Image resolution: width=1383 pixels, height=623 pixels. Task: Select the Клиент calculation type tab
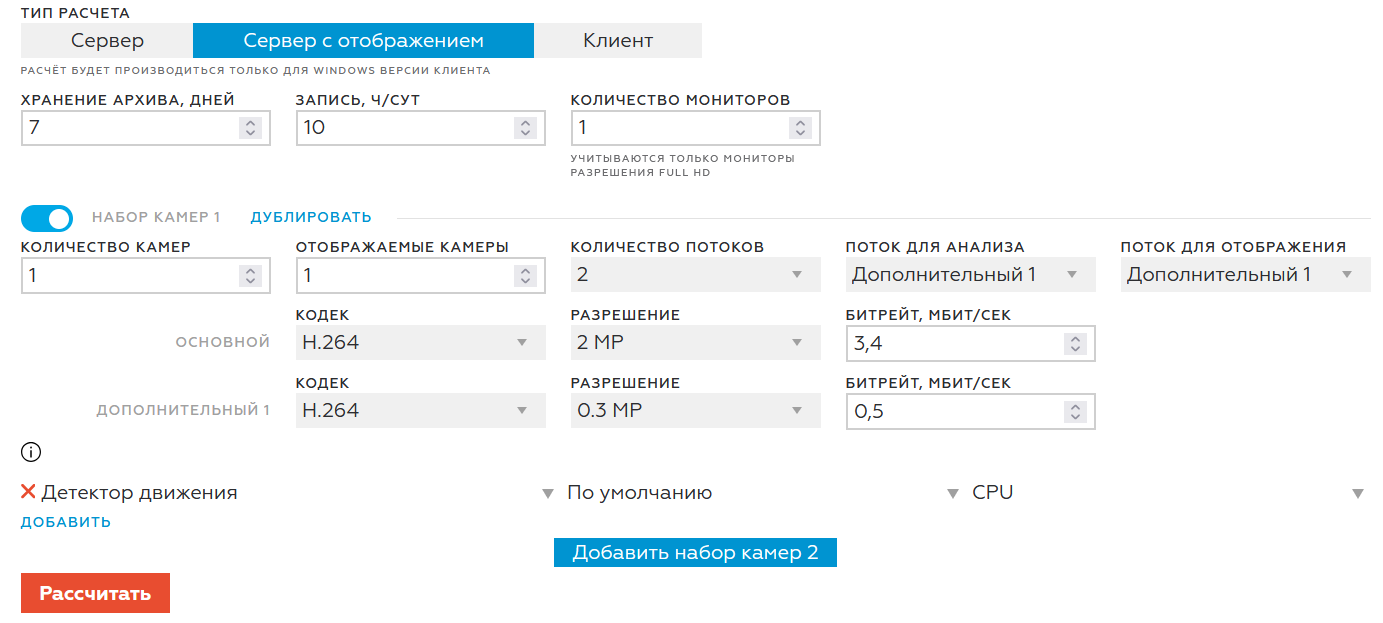pyautogui.click(x=618, y=41)
